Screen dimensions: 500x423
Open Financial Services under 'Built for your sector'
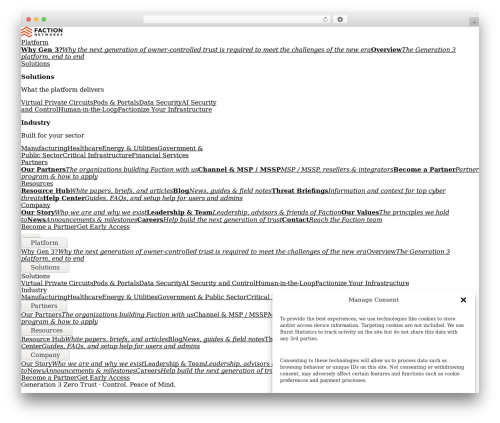[x=160, y=155]
